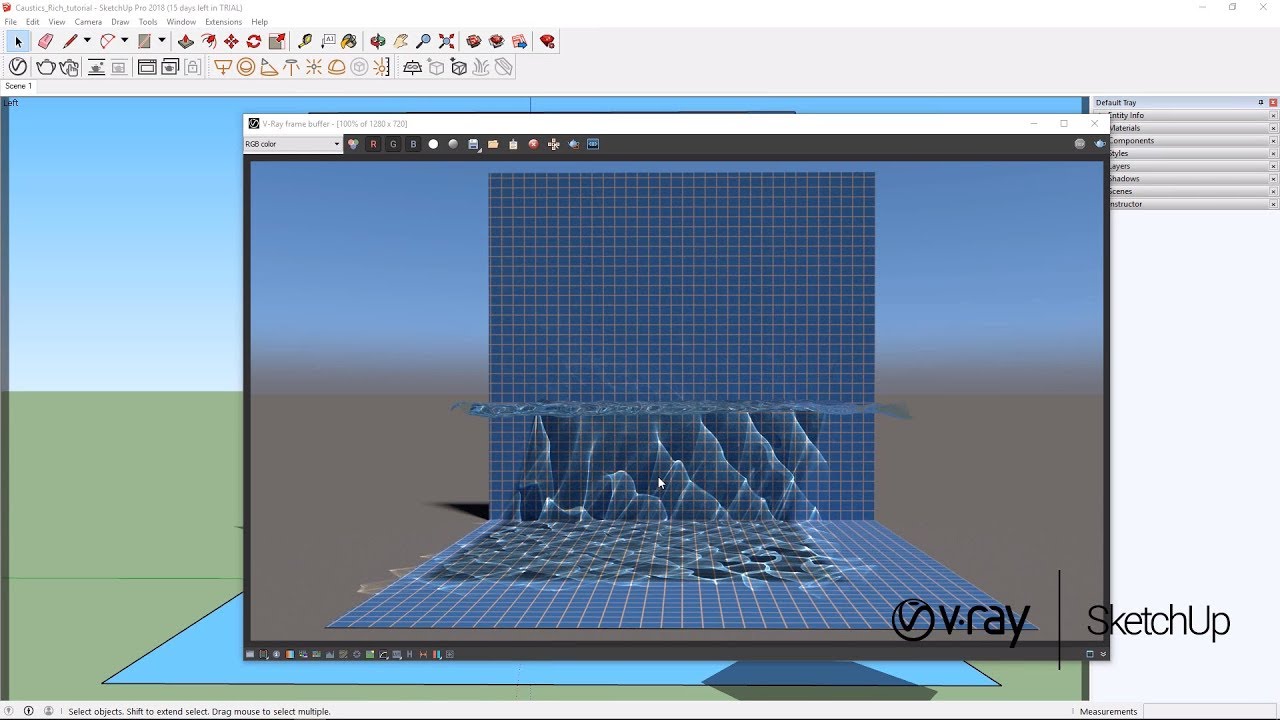The height and width of the screenshot is (720, 1280).
Task: Add V-Ray Omni Light
Action: coord(314,67)
